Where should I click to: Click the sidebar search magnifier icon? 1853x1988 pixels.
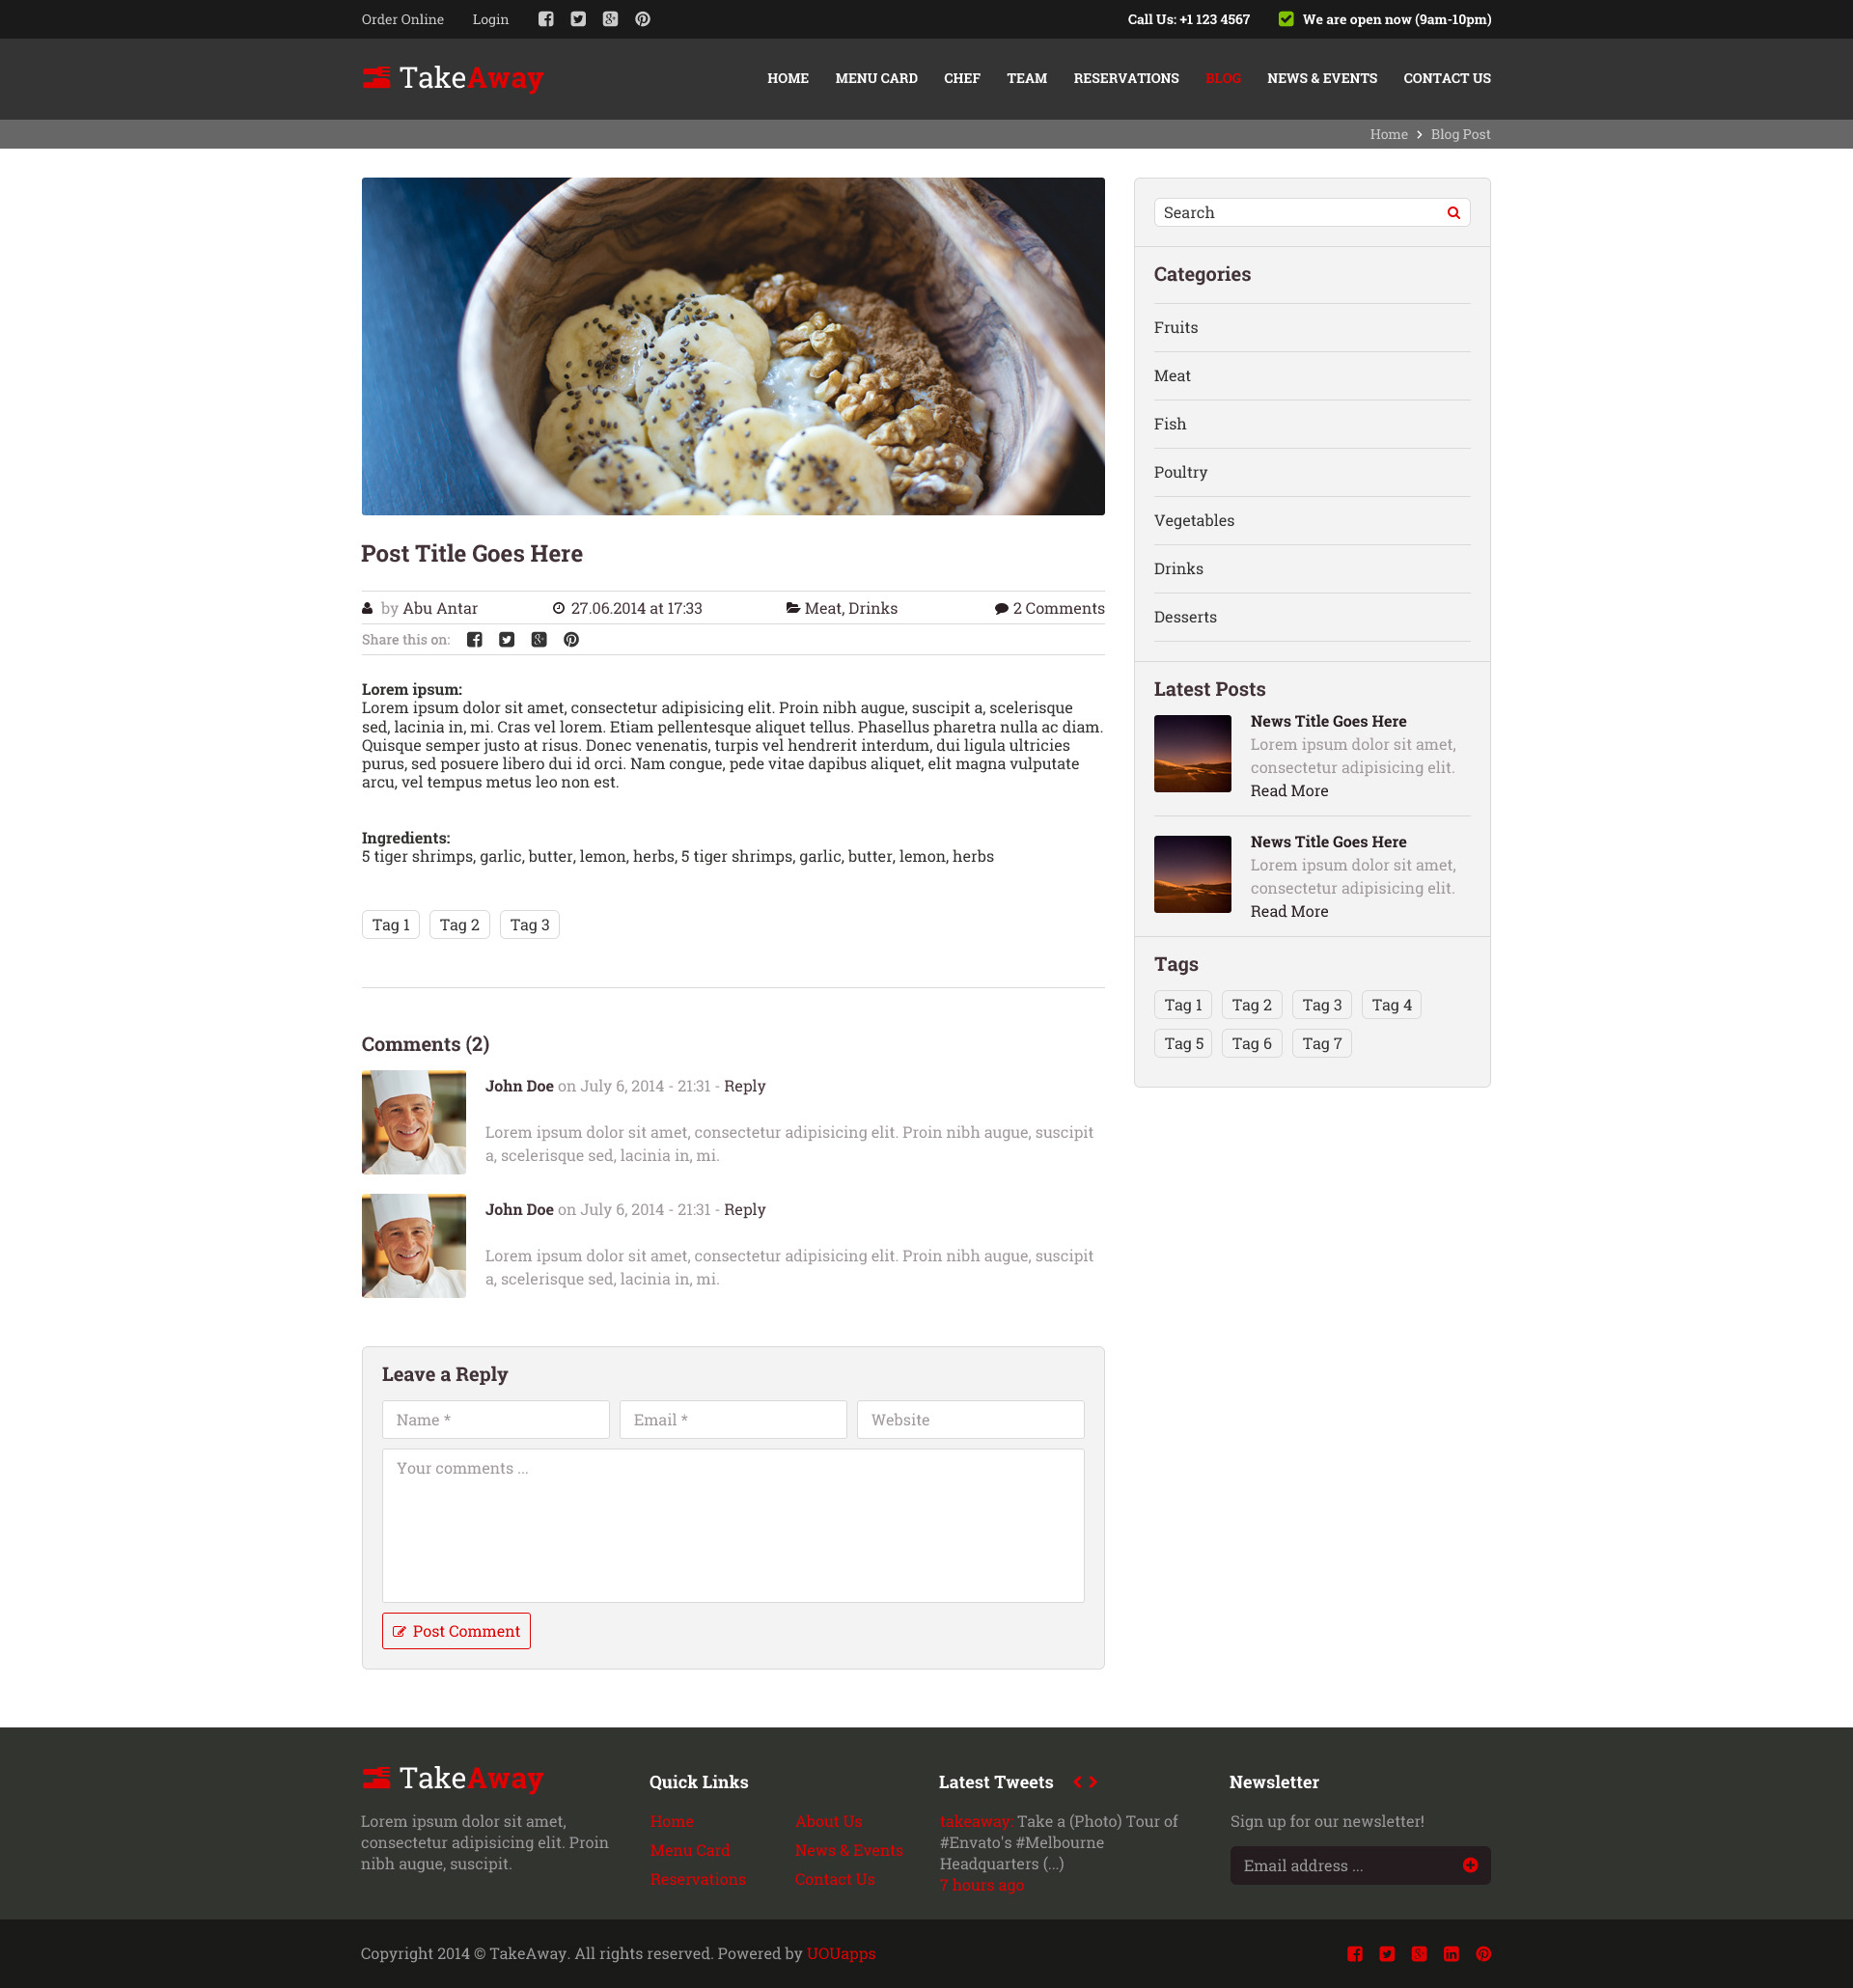pos(1454,213)
